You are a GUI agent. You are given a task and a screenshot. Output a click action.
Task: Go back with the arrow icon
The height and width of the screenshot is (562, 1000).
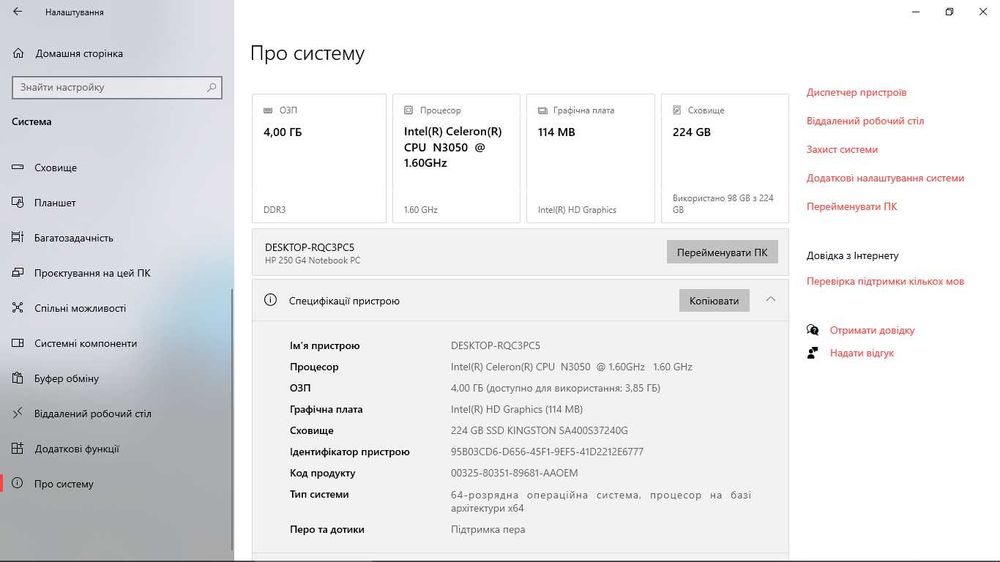tap(17, 11)
